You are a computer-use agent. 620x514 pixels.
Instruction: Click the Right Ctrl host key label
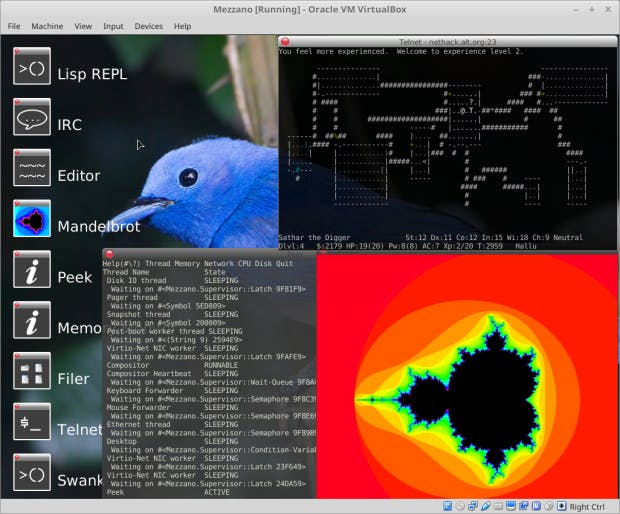[587, 506]
